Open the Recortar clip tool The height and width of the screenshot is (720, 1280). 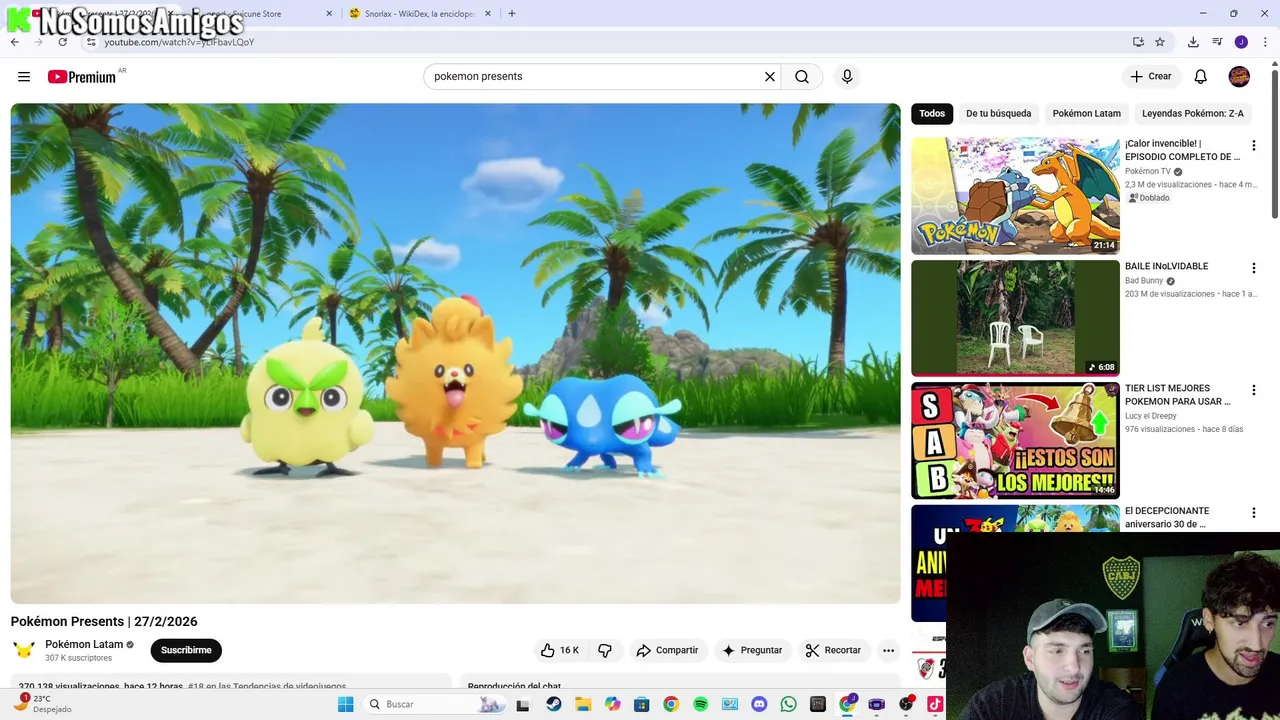(833, 650)
